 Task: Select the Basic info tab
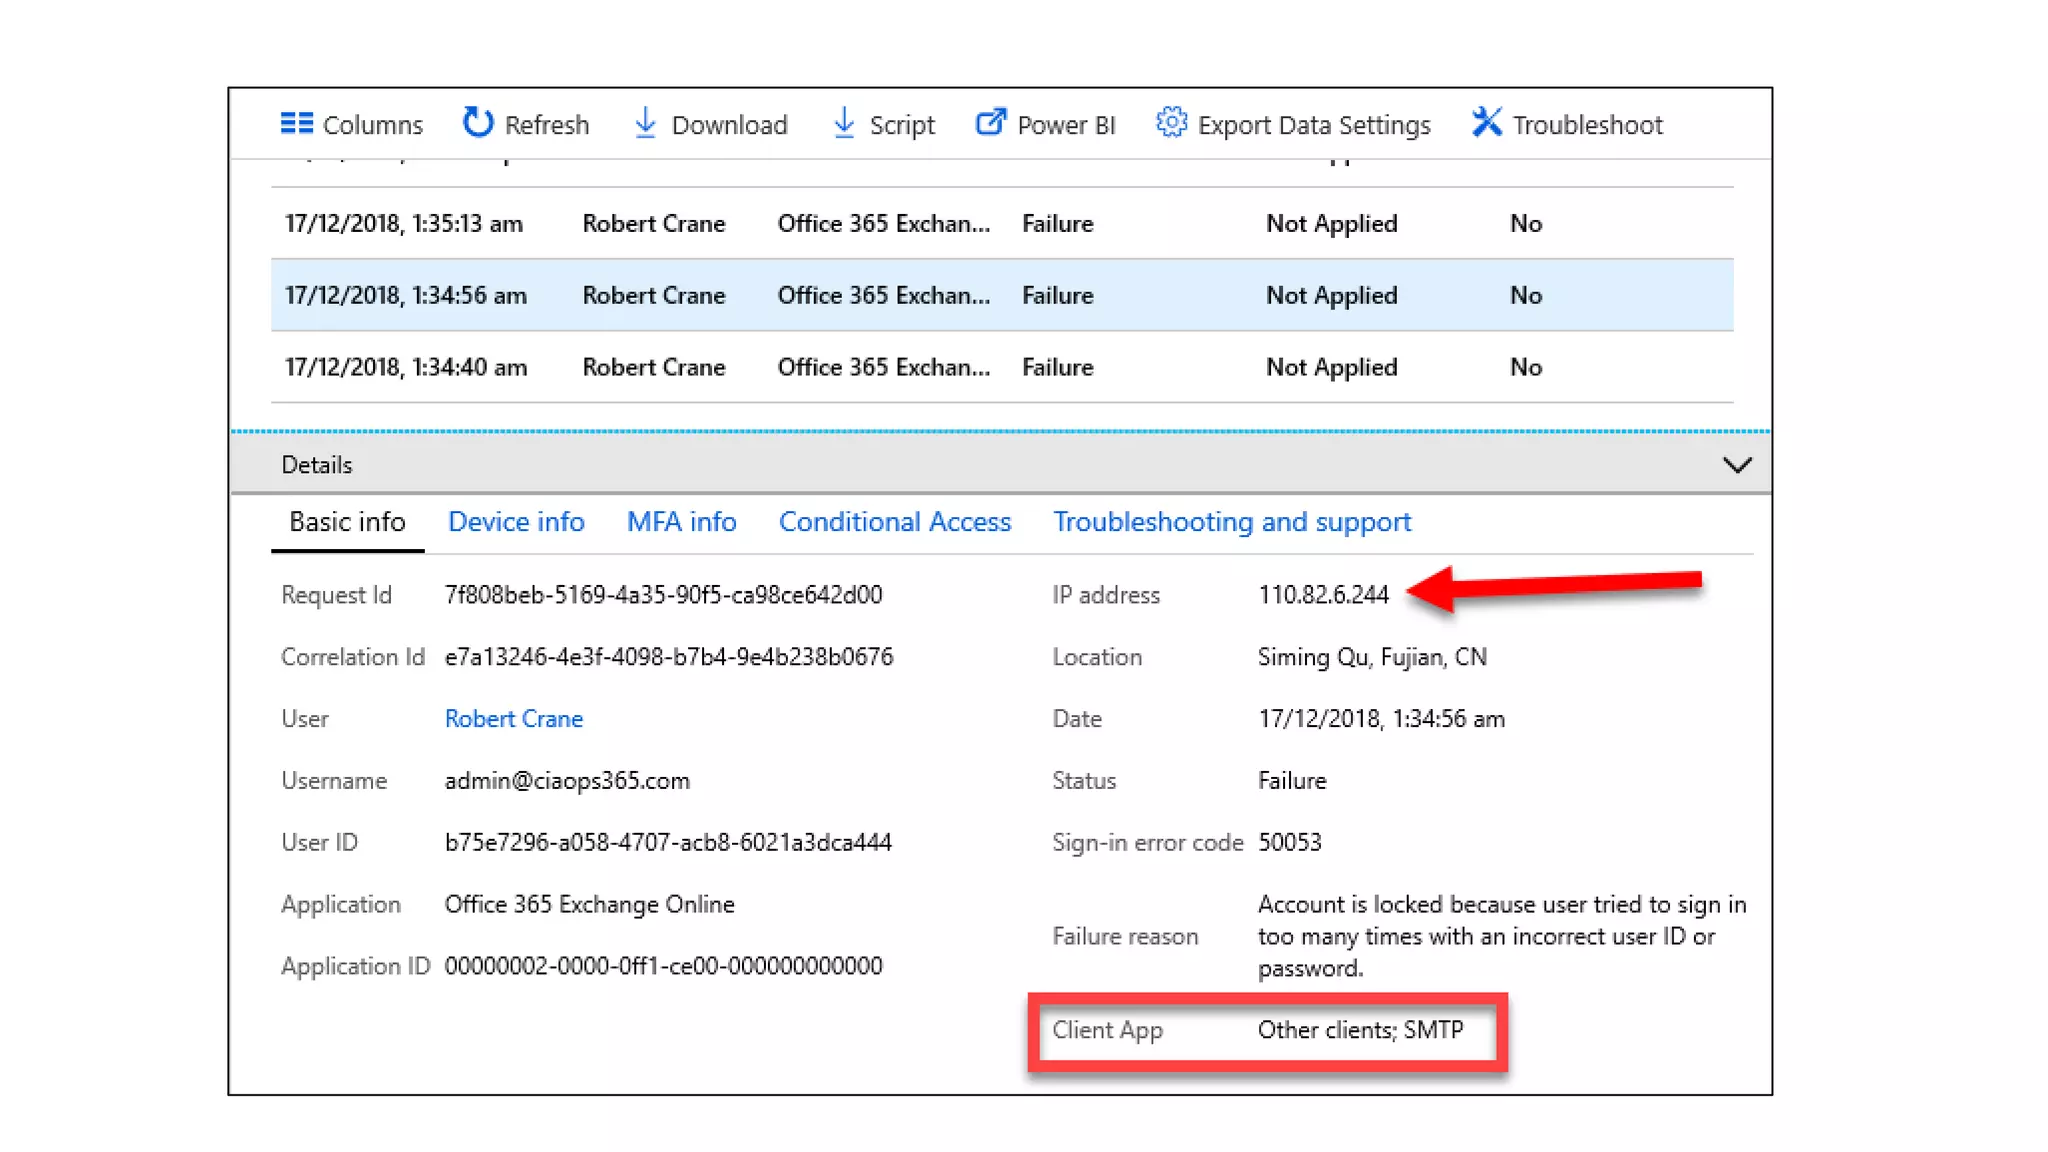347,522
